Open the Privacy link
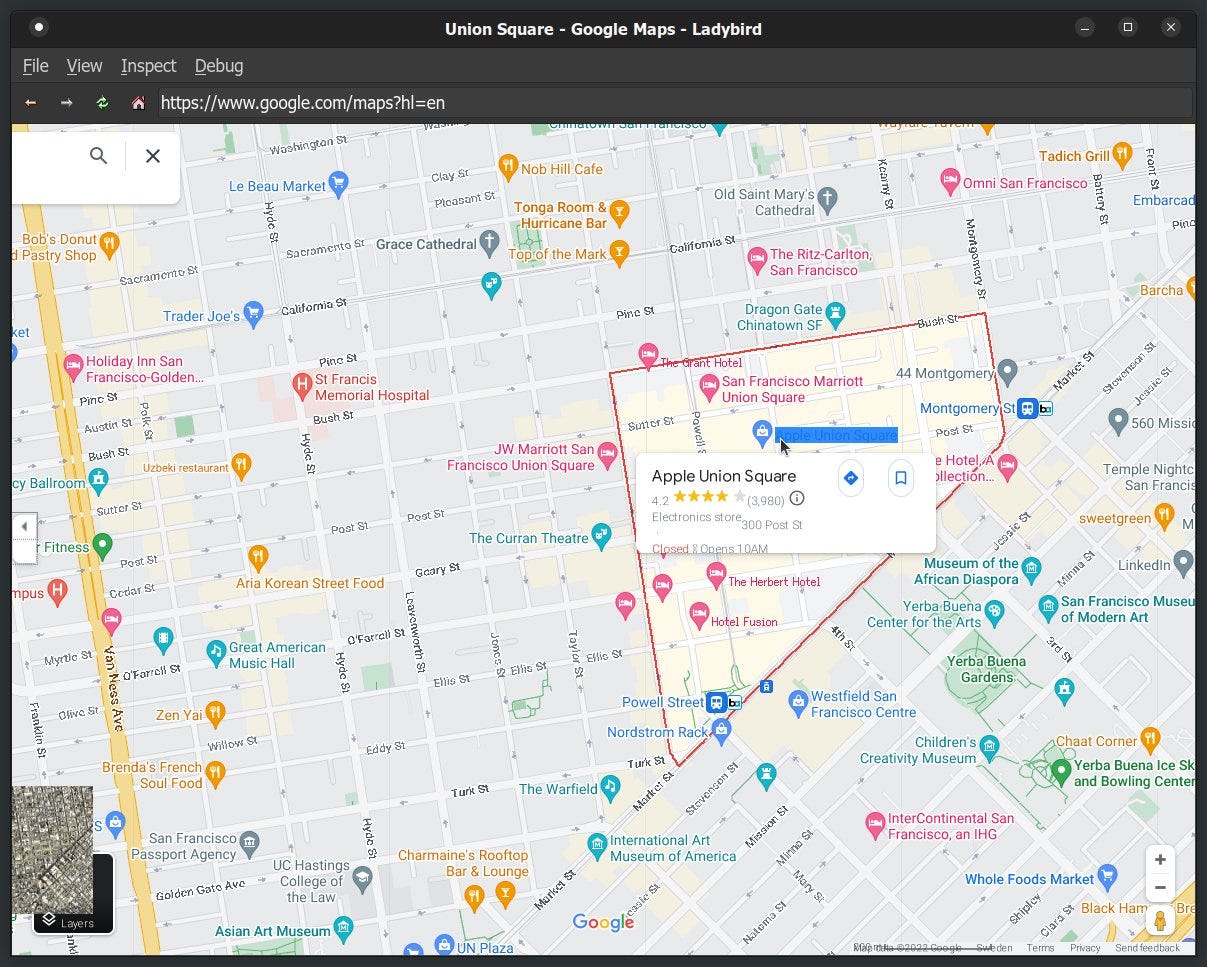This screenshot has width=1207, height=967. (x=1085, y=948)
